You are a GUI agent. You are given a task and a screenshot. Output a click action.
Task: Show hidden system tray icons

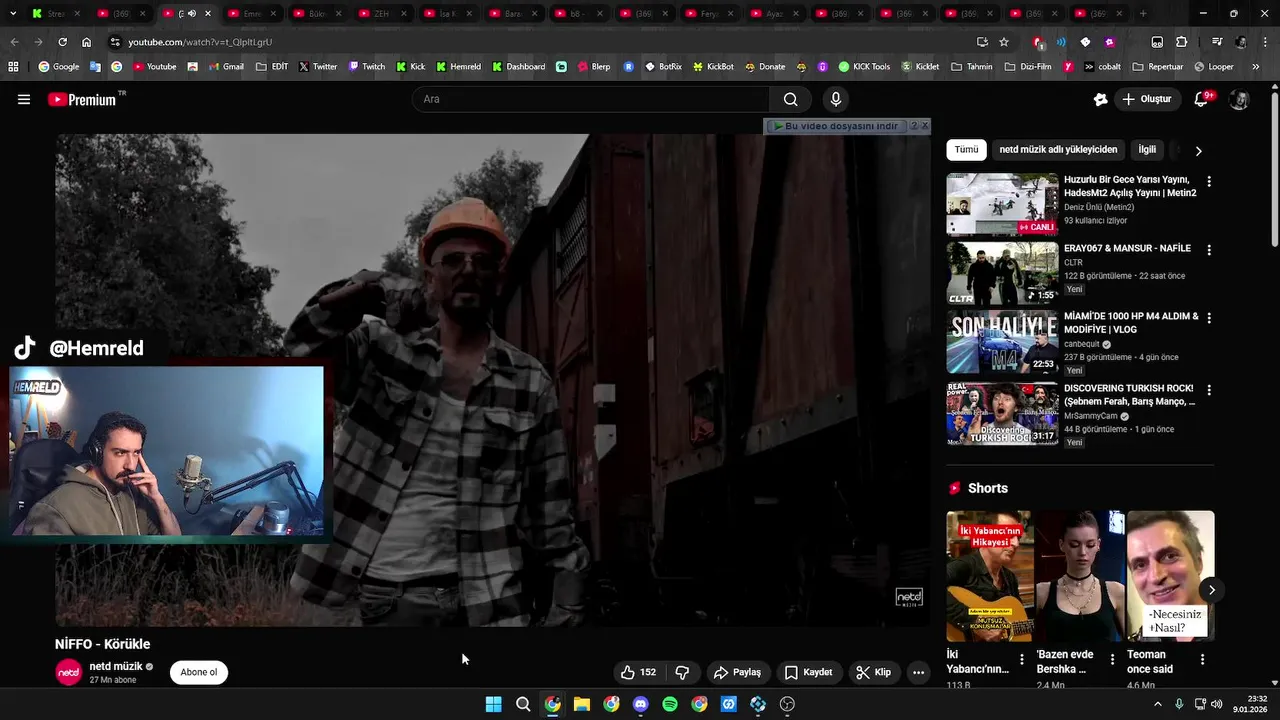click(1158, 704)
